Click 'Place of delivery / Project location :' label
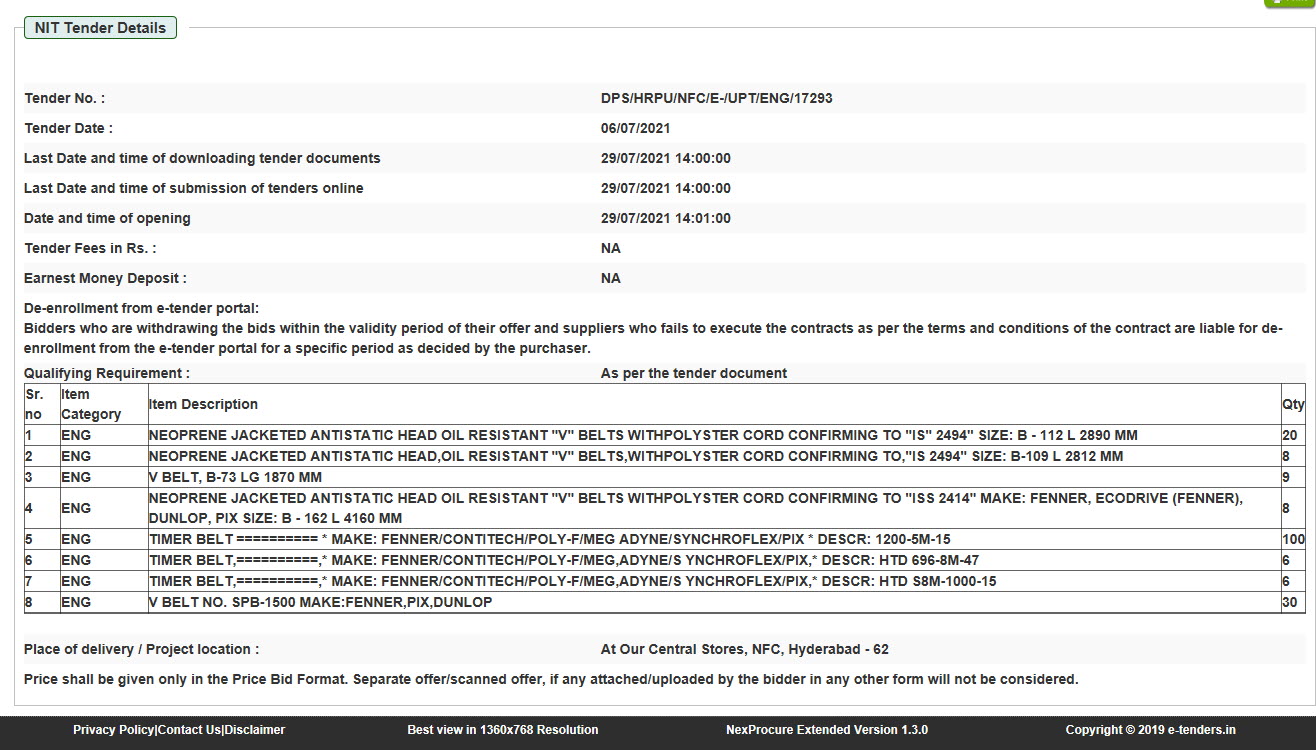The width and height of the screenshot is (1316, 750). click(141, 649)
